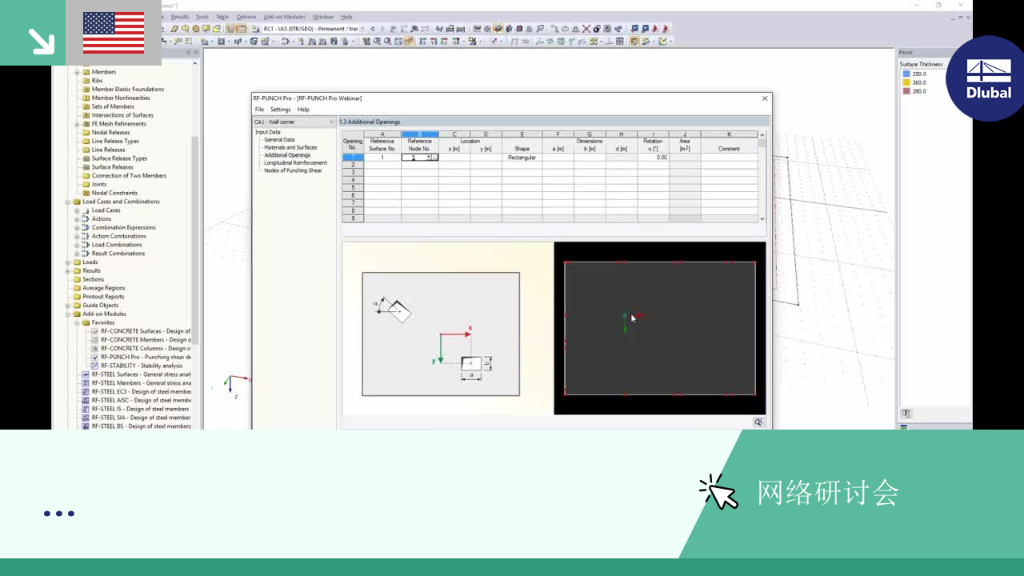Click the Nodal Constraints tree icon

[x=86, y=193]
